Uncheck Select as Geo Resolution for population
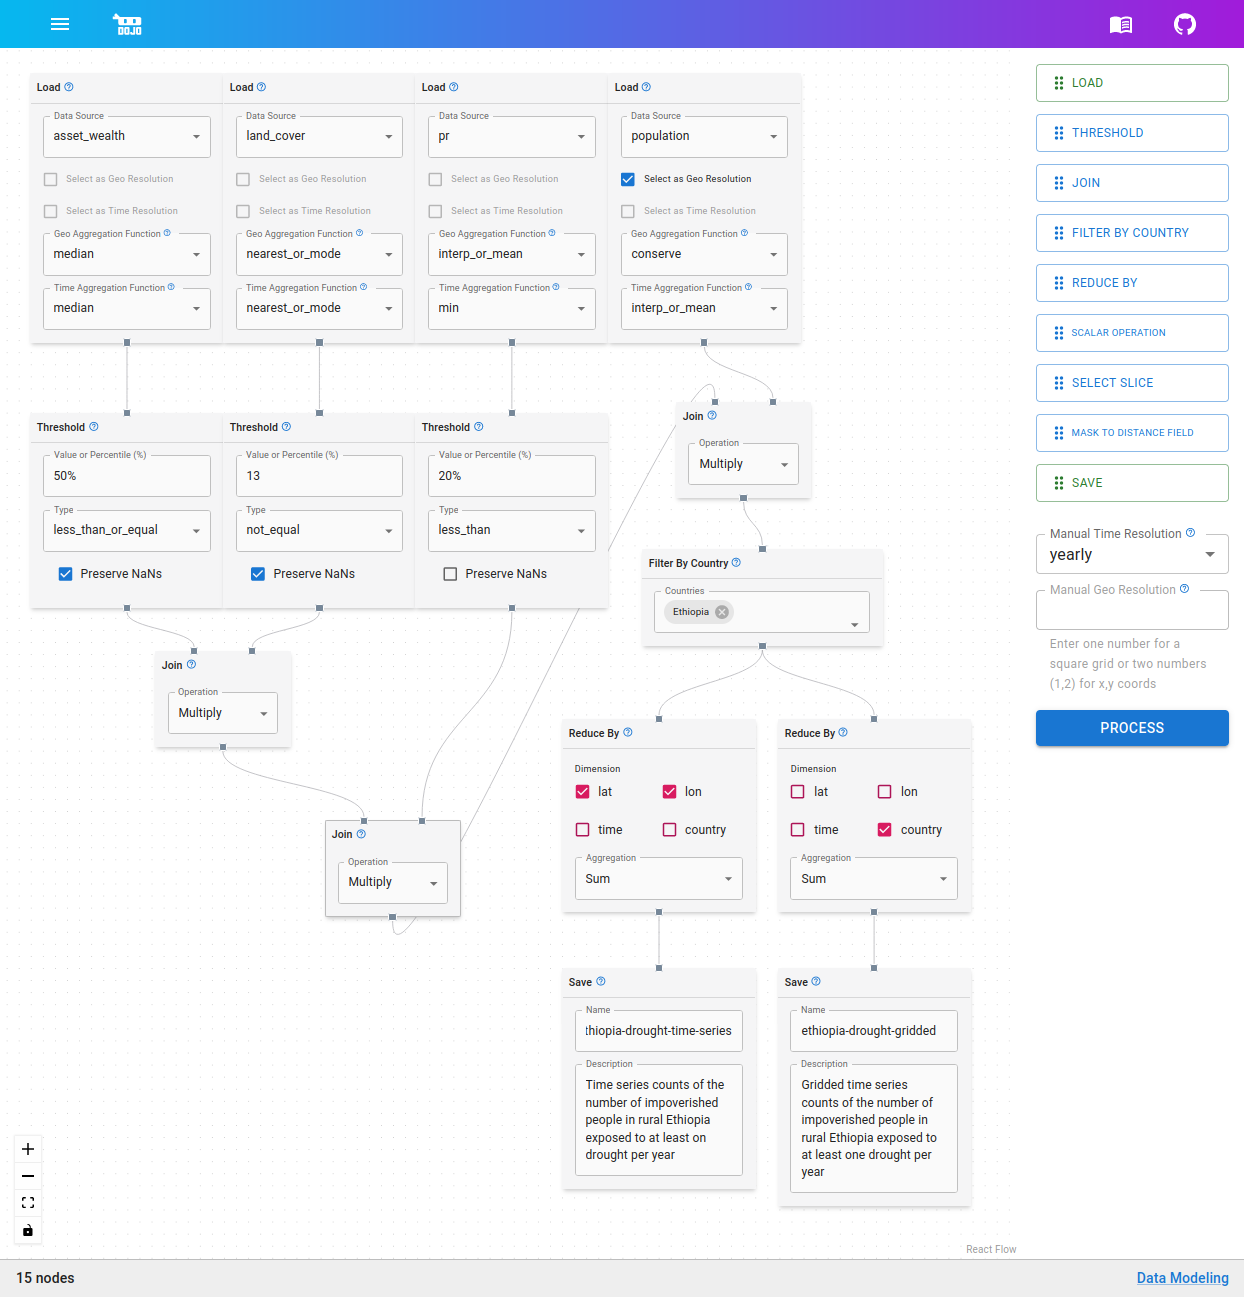 [628, 179]
